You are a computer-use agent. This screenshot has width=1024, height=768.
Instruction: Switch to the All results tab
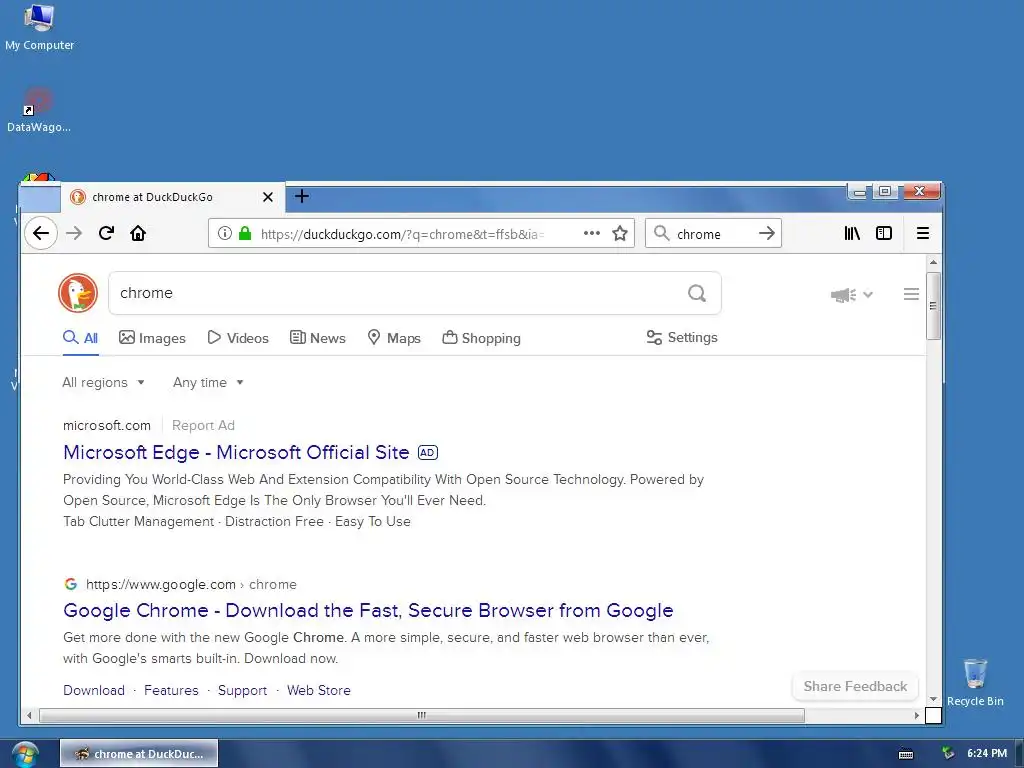click(80, 338)
